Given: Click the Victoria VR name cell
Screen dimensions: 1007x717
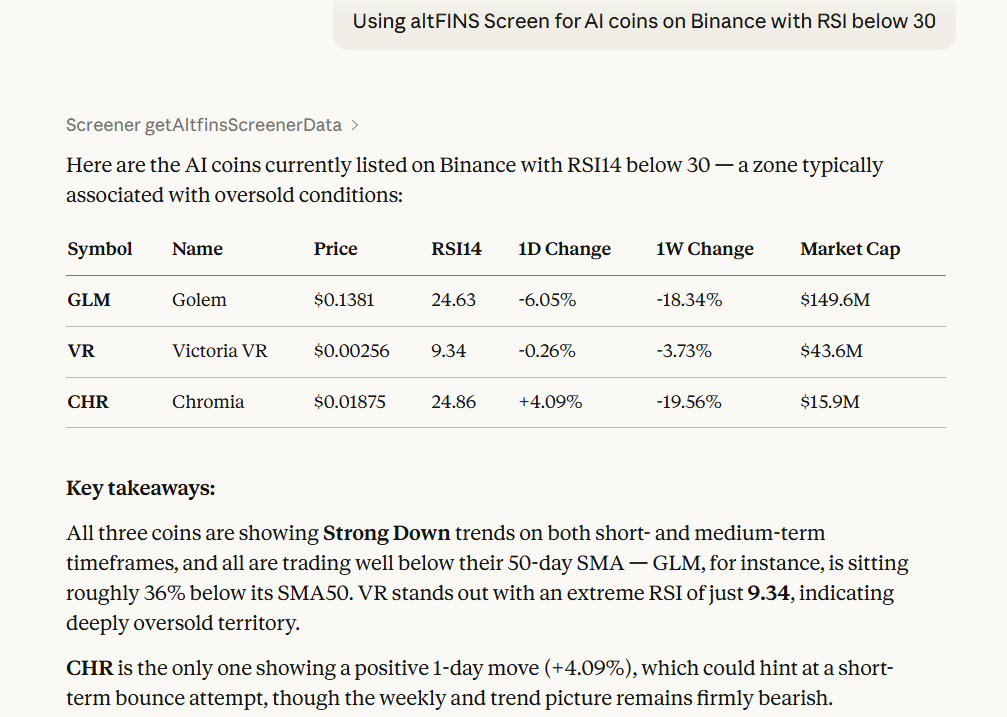Looking at the screenshot, I should (x=220, y=351).
